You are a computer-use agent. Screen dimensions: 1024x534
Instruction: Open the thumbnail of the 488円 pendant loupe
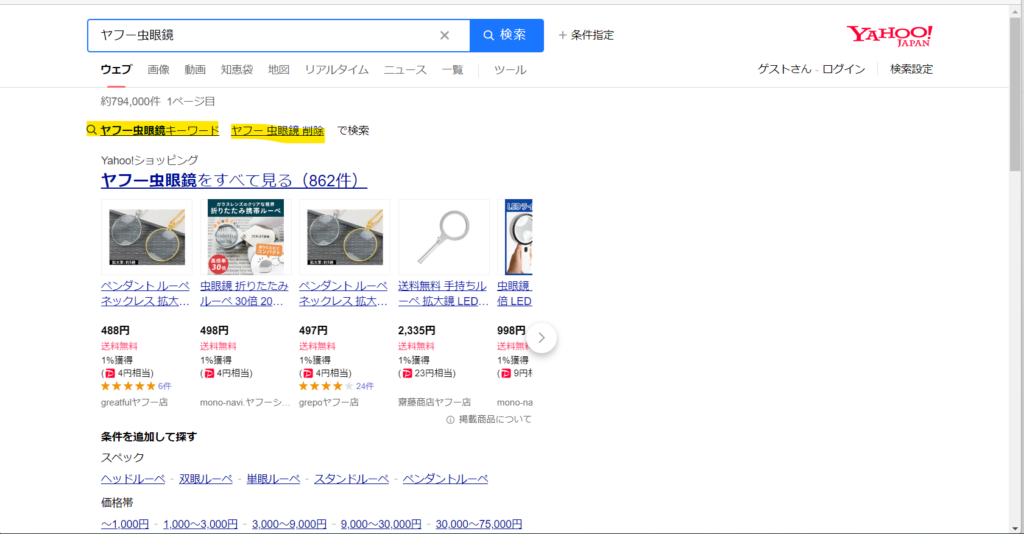tap(147, 238)
